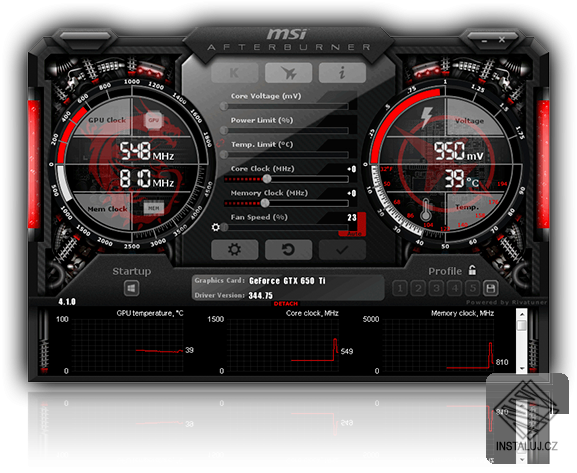The width and height of the screenshot is (577, 473).
Task: Click the Power Limit slider handle
Action: 224,130
